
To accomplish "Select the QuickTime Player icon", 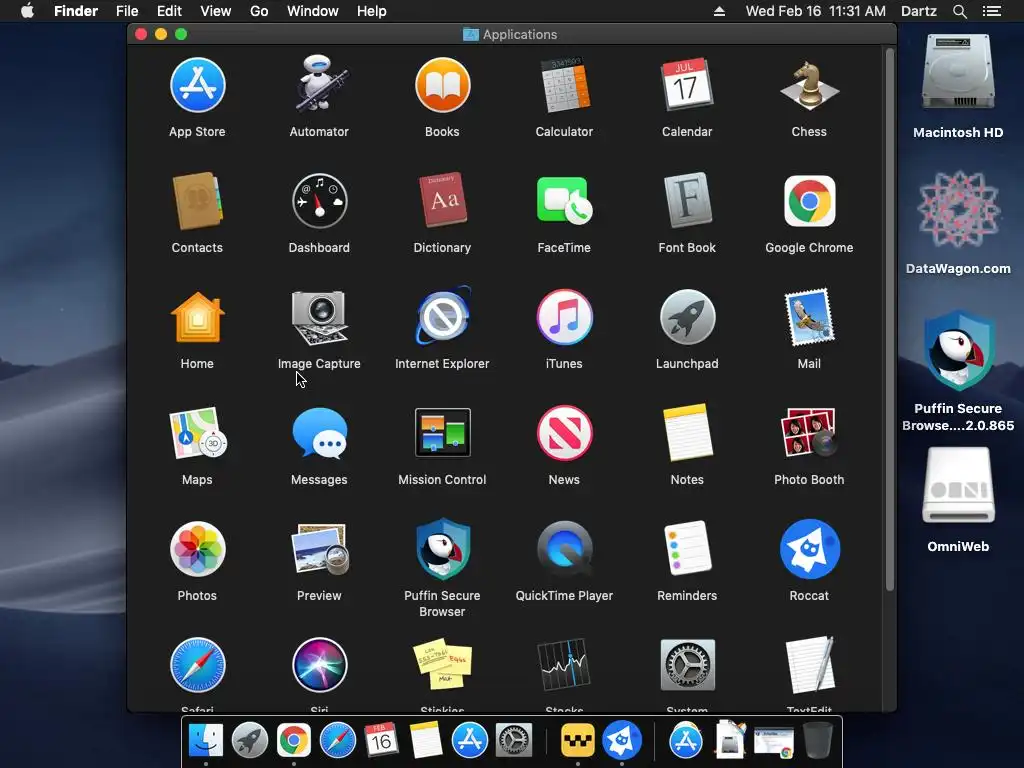I will pos(564,549).
